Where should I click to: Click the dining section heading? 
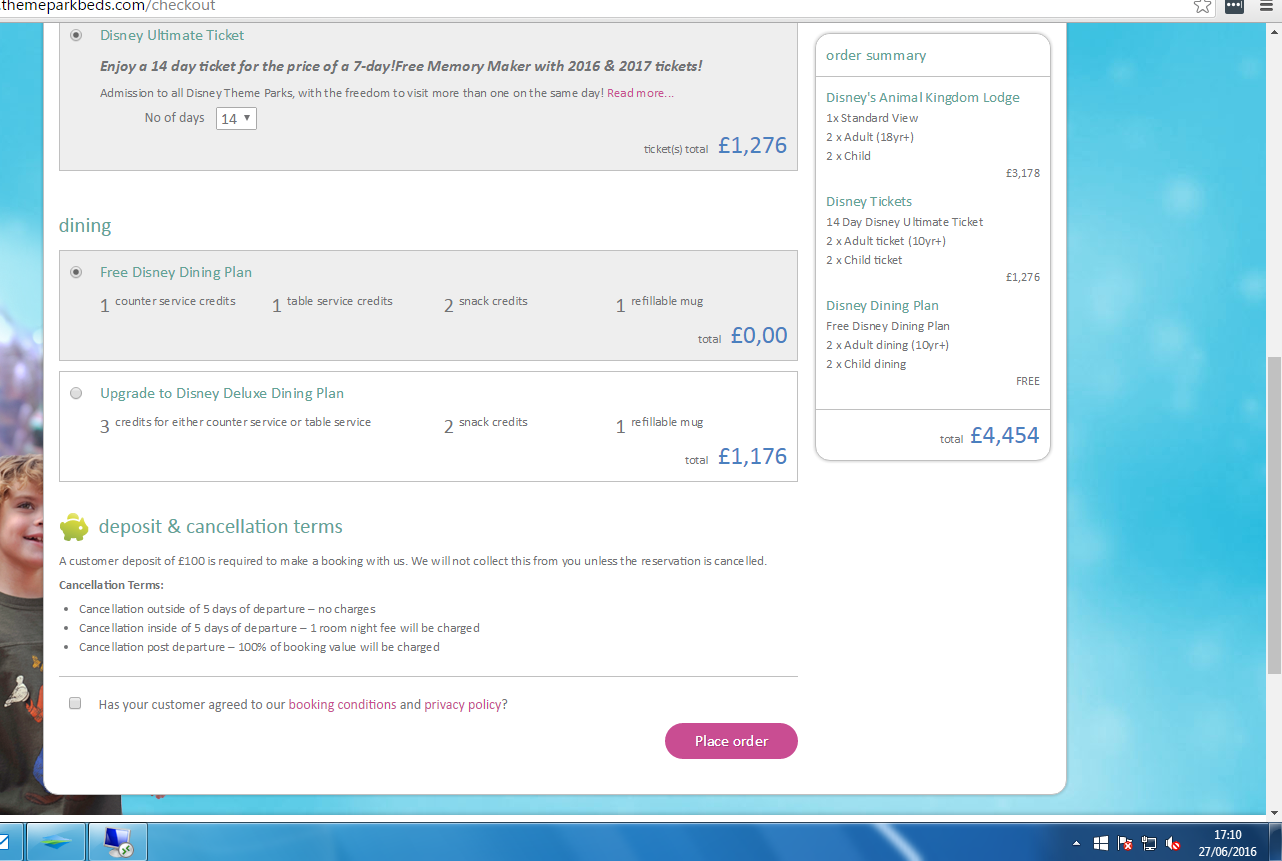pyautogui.click(x=85, y=225)
